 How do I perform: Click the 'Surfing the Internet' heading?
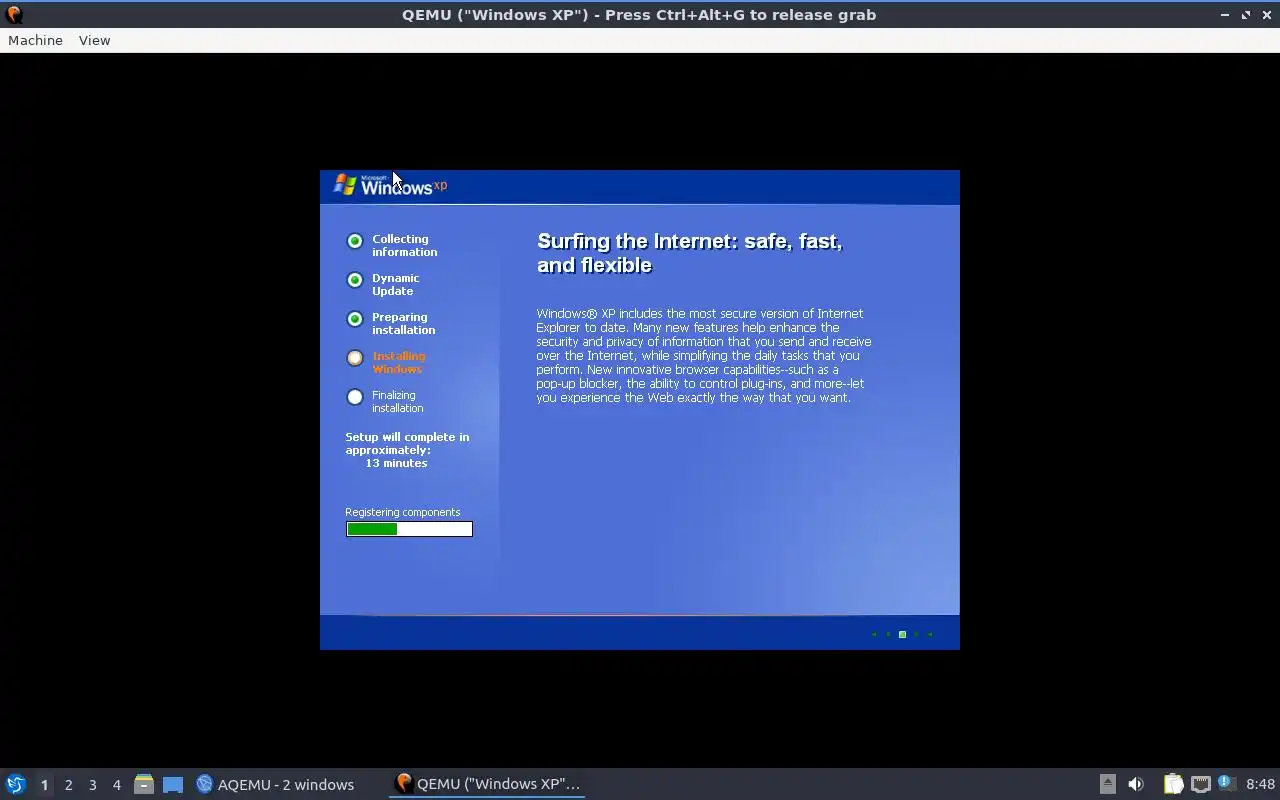pos(690,253)
